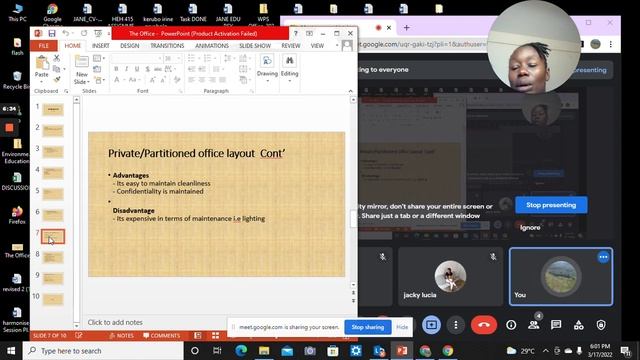640x360 pixels.
Task: Open Meet meeting details info icon
Action: pyautogui.click(x=511, y=325)
